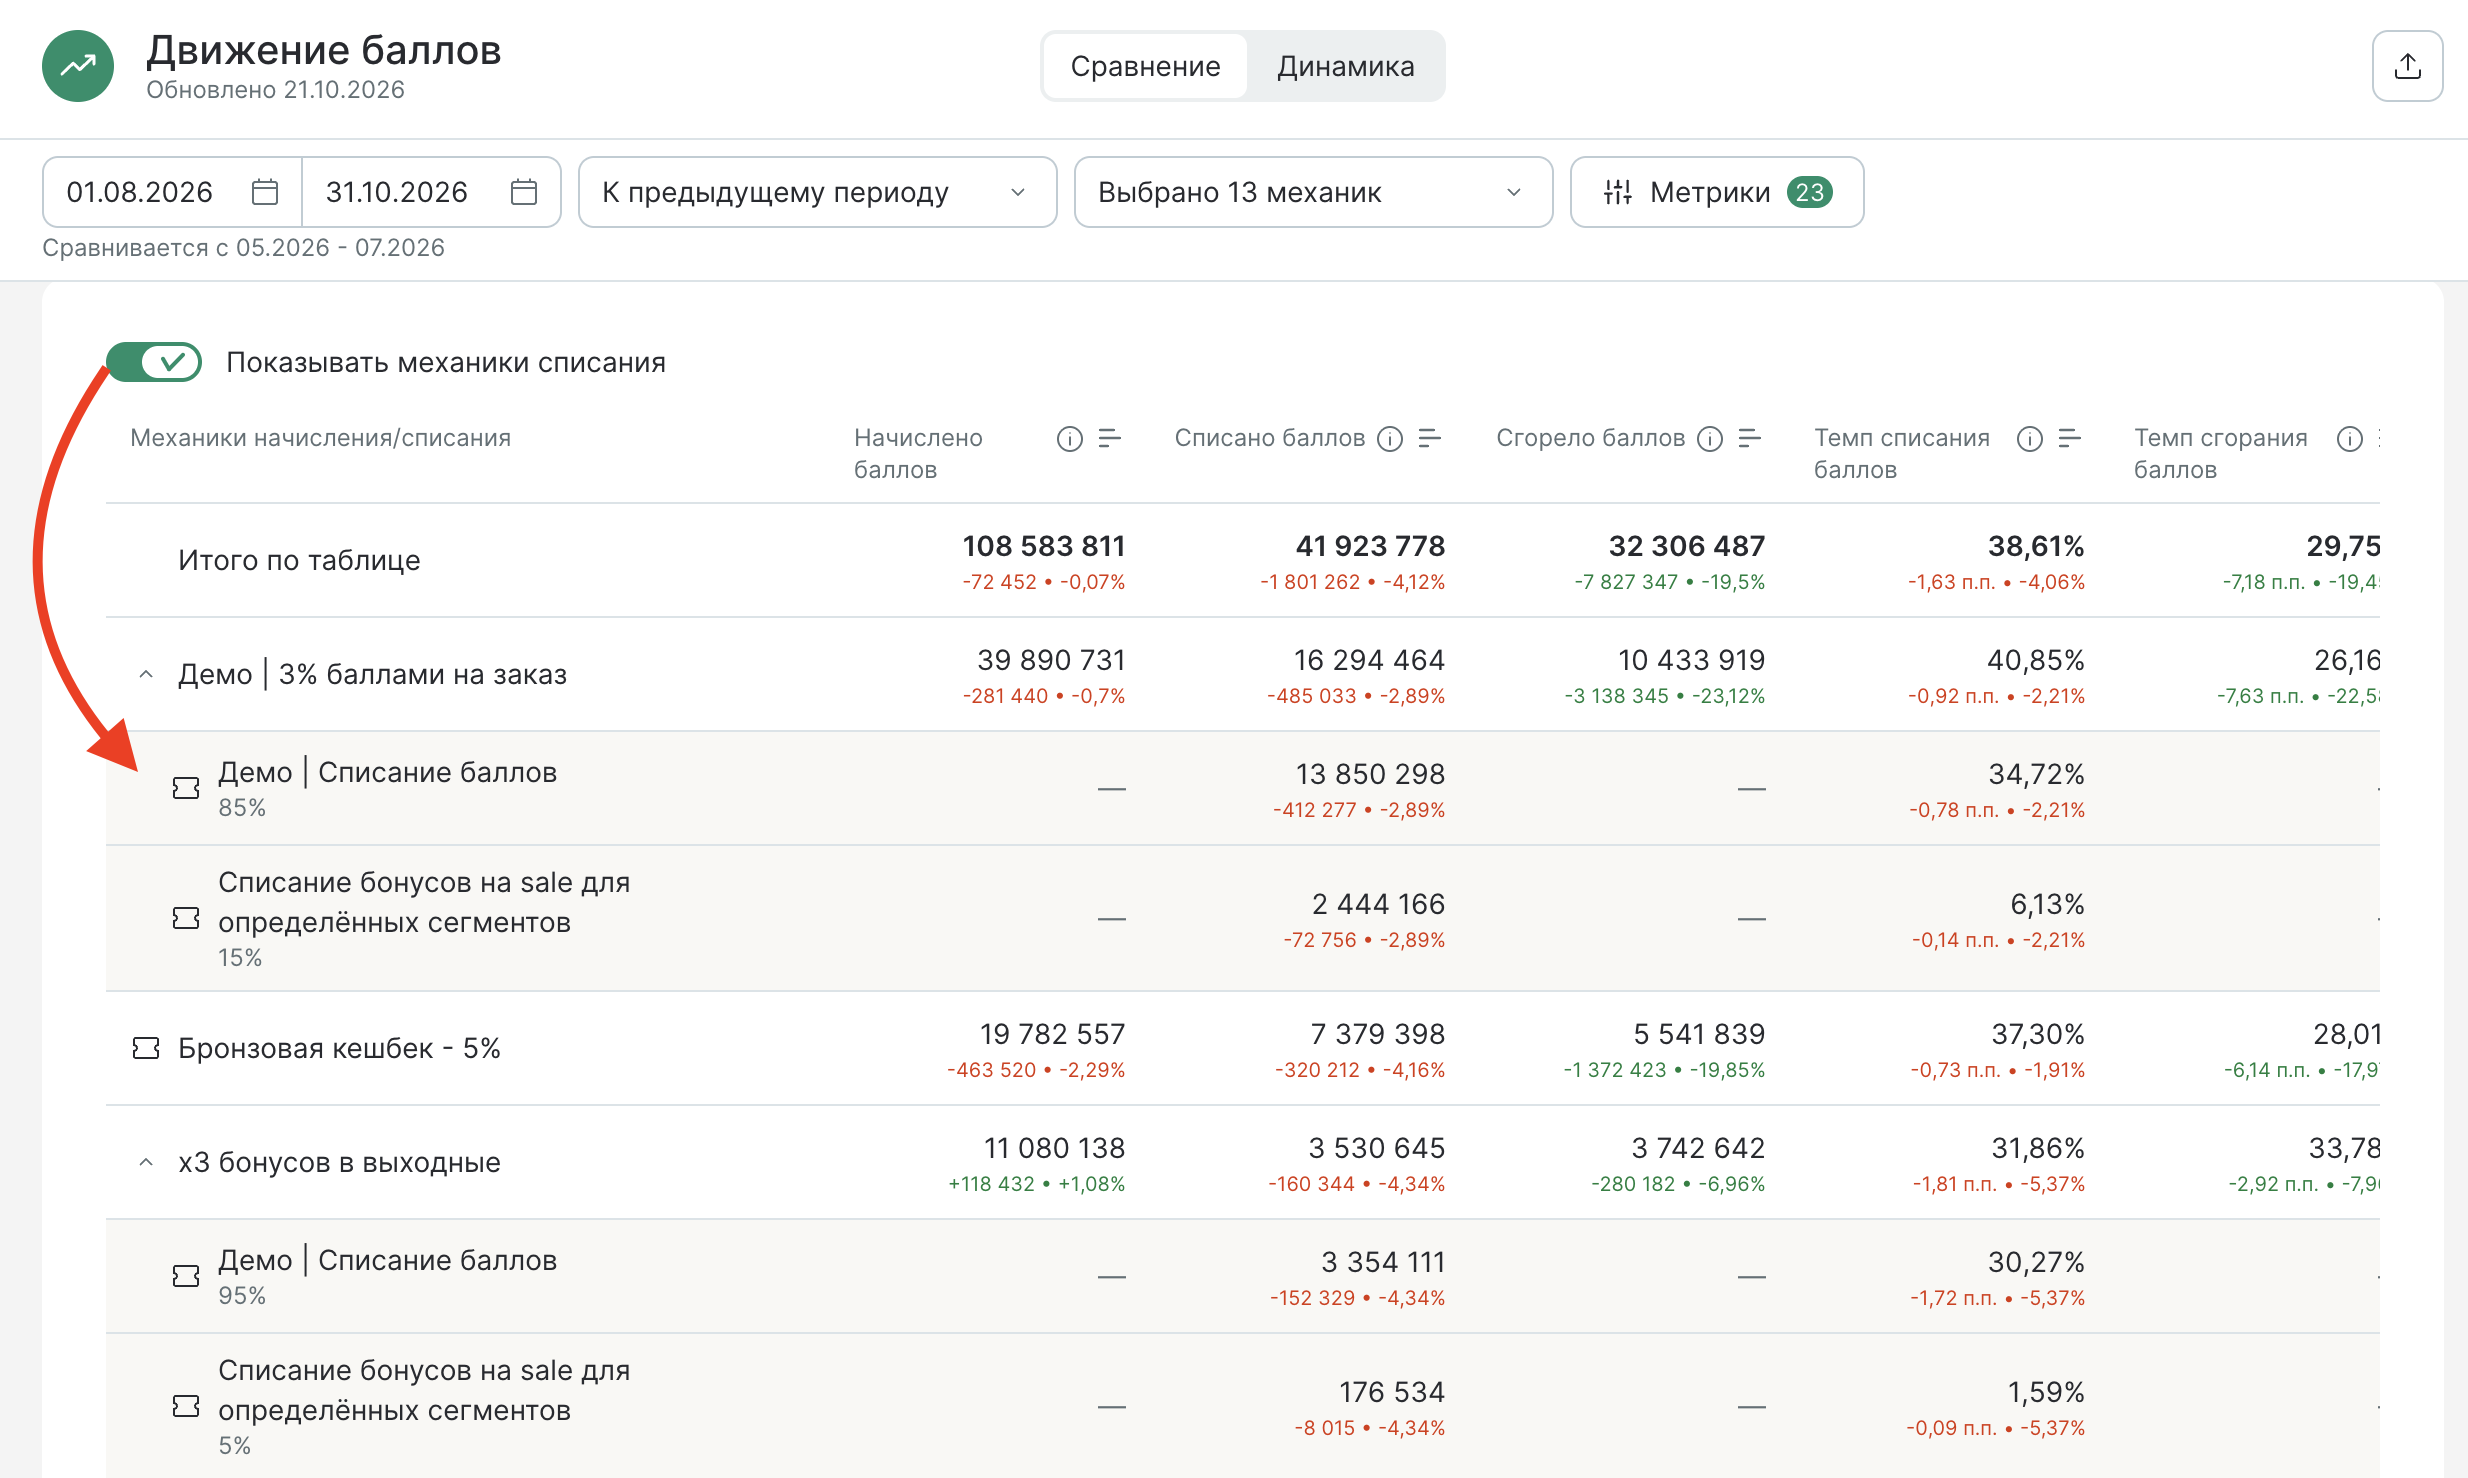Toggle Показывать механики списания switch
2468x1478 pixels.
155,362
